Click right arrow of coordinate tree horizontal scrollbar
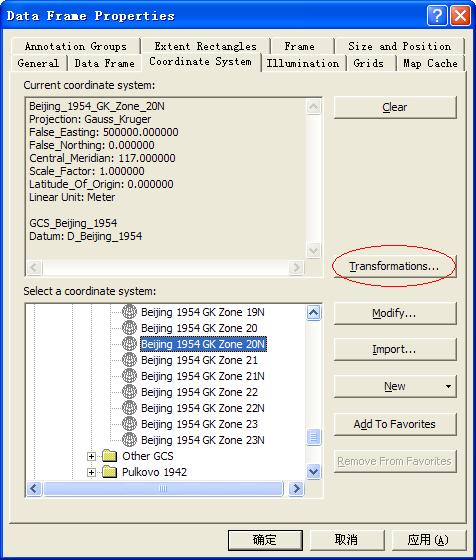The width and height of the screenshot is (476, 560). 296,488
